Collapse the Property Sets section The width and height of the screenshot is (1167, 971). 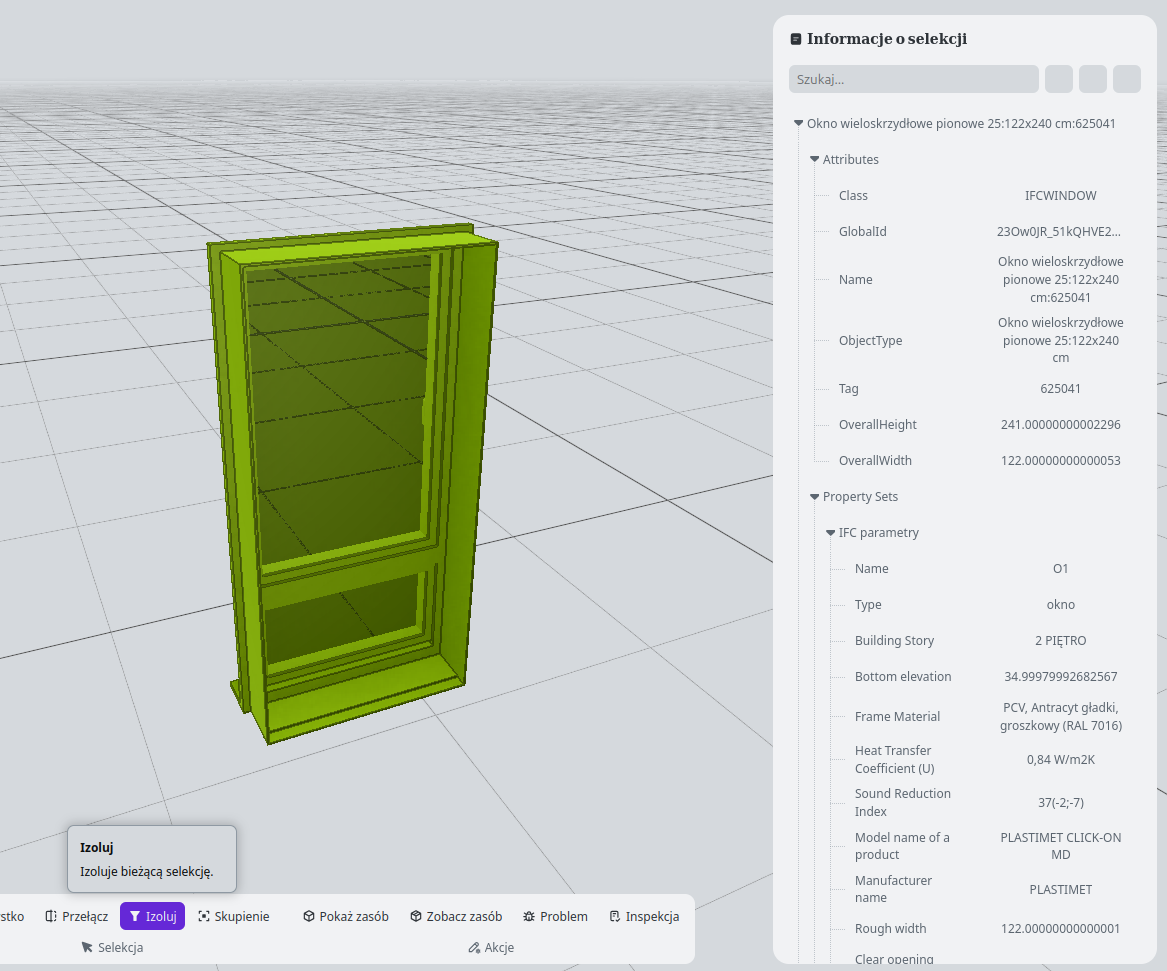(x=814, y=497)
